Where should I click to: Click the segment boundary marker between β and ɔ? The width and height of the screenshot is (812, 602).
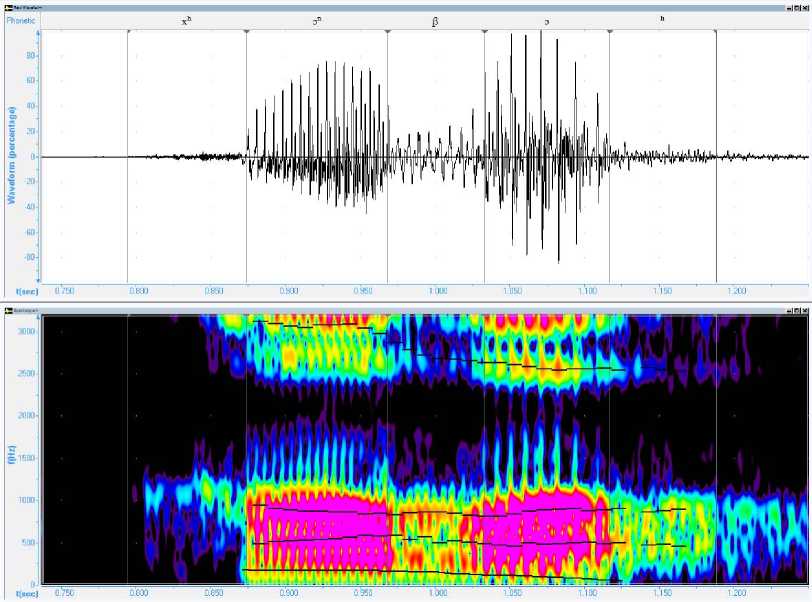[485, 31]
